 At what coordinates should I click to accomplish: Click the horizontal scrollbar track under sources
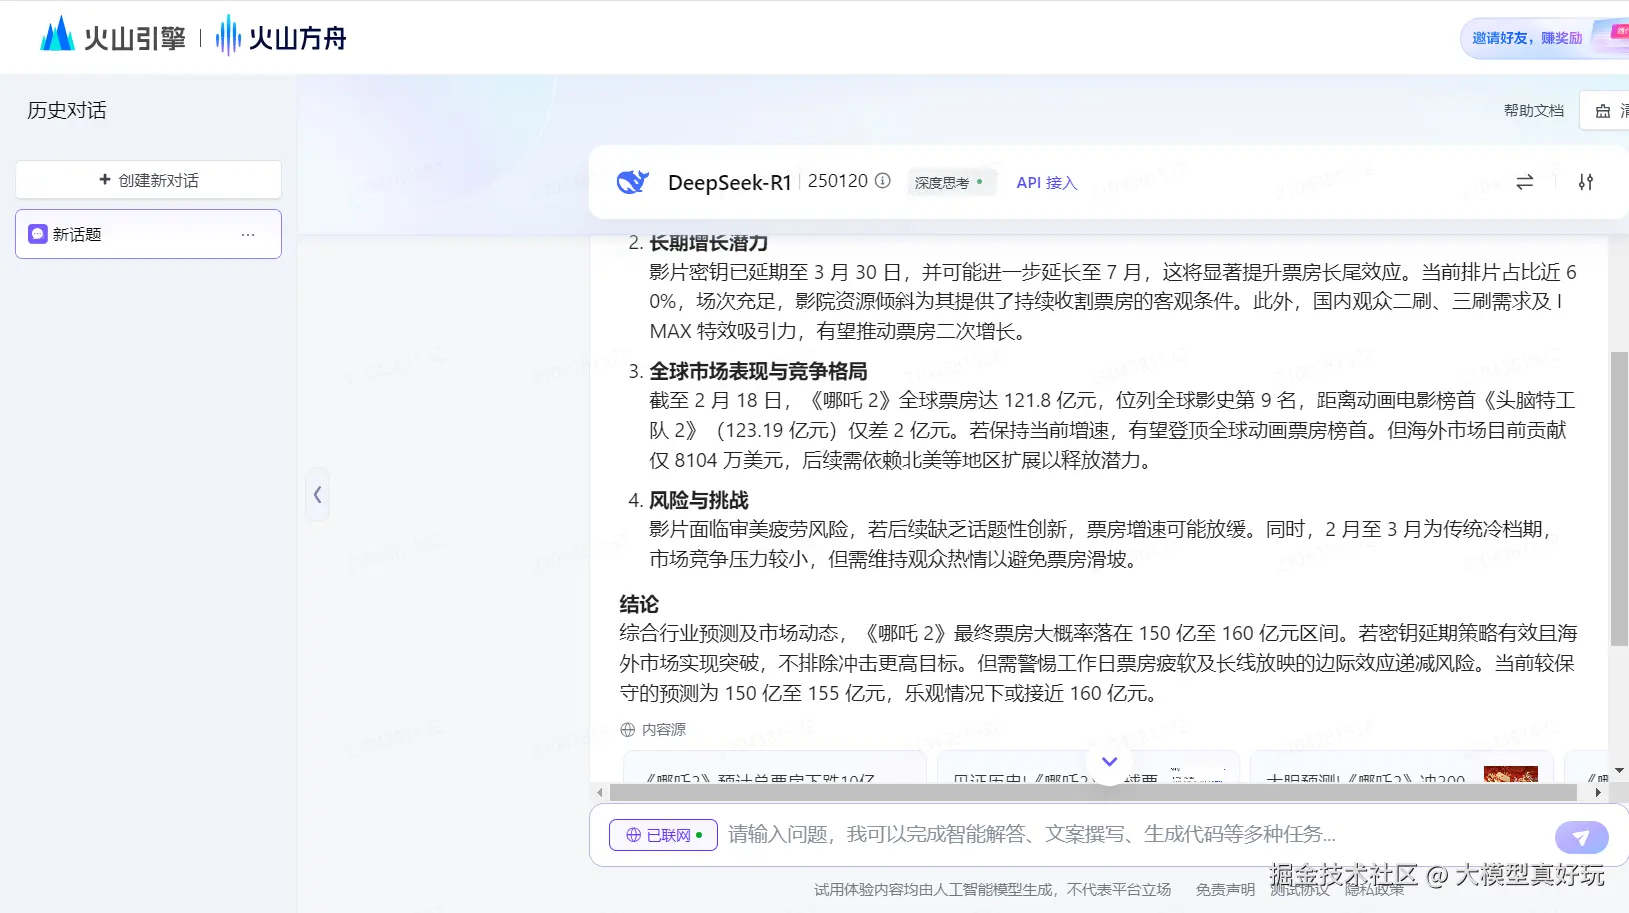pos(1093,792)
